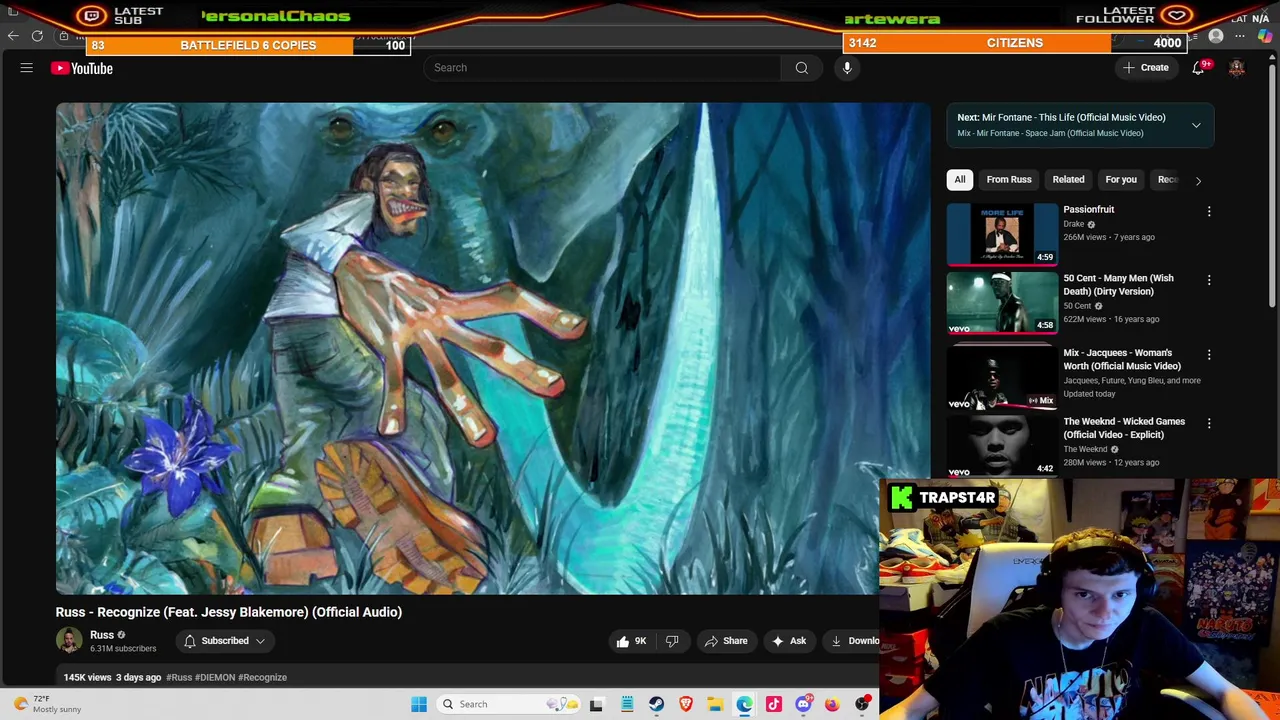Click '6.31M subscribers' text
The width and height of the screenshot is (1280, 720).
(123, 649)
